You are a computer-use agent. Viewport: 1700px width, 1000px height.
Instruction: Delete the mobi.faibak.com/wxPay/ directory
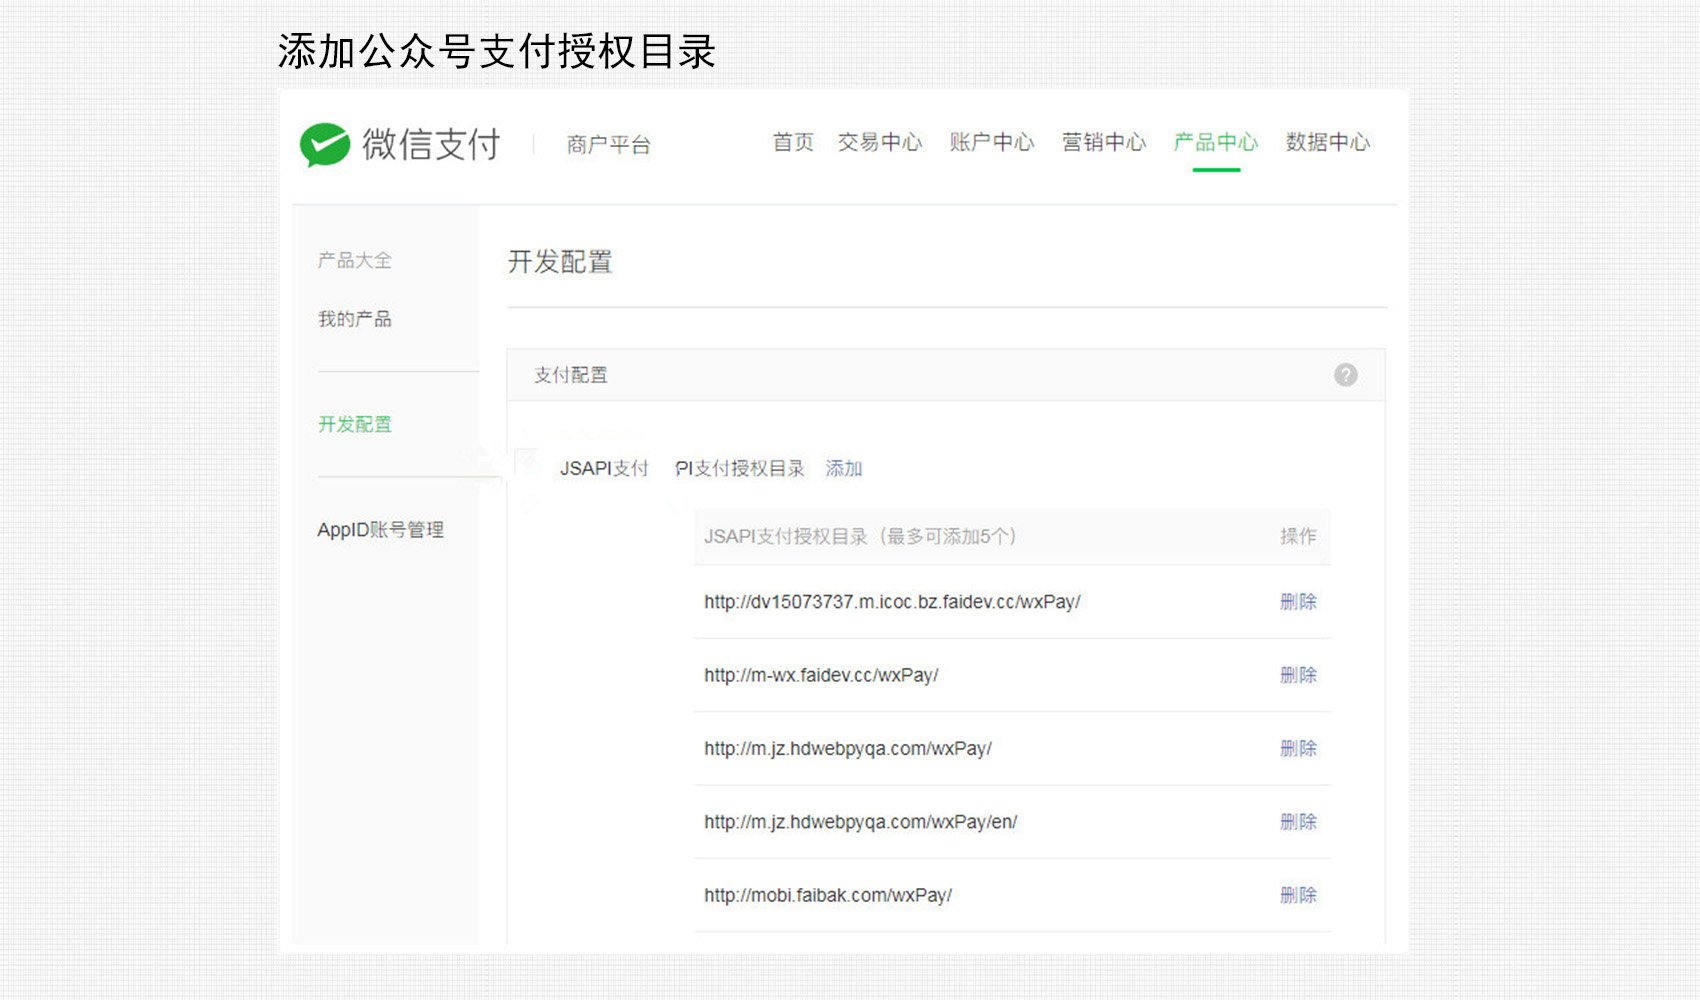1298,895
